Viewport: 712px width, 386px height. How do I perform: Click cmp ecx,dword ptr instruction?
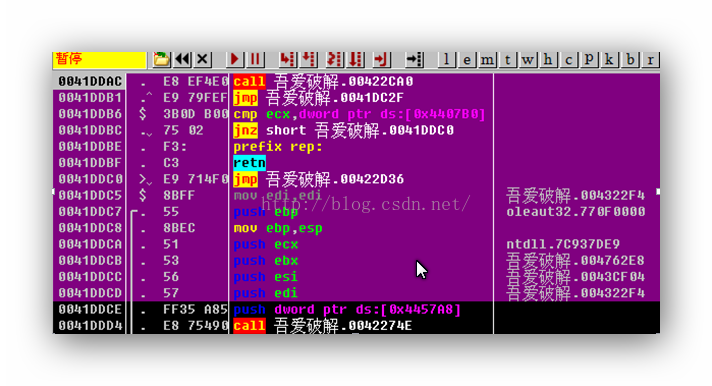pos(359,114)
